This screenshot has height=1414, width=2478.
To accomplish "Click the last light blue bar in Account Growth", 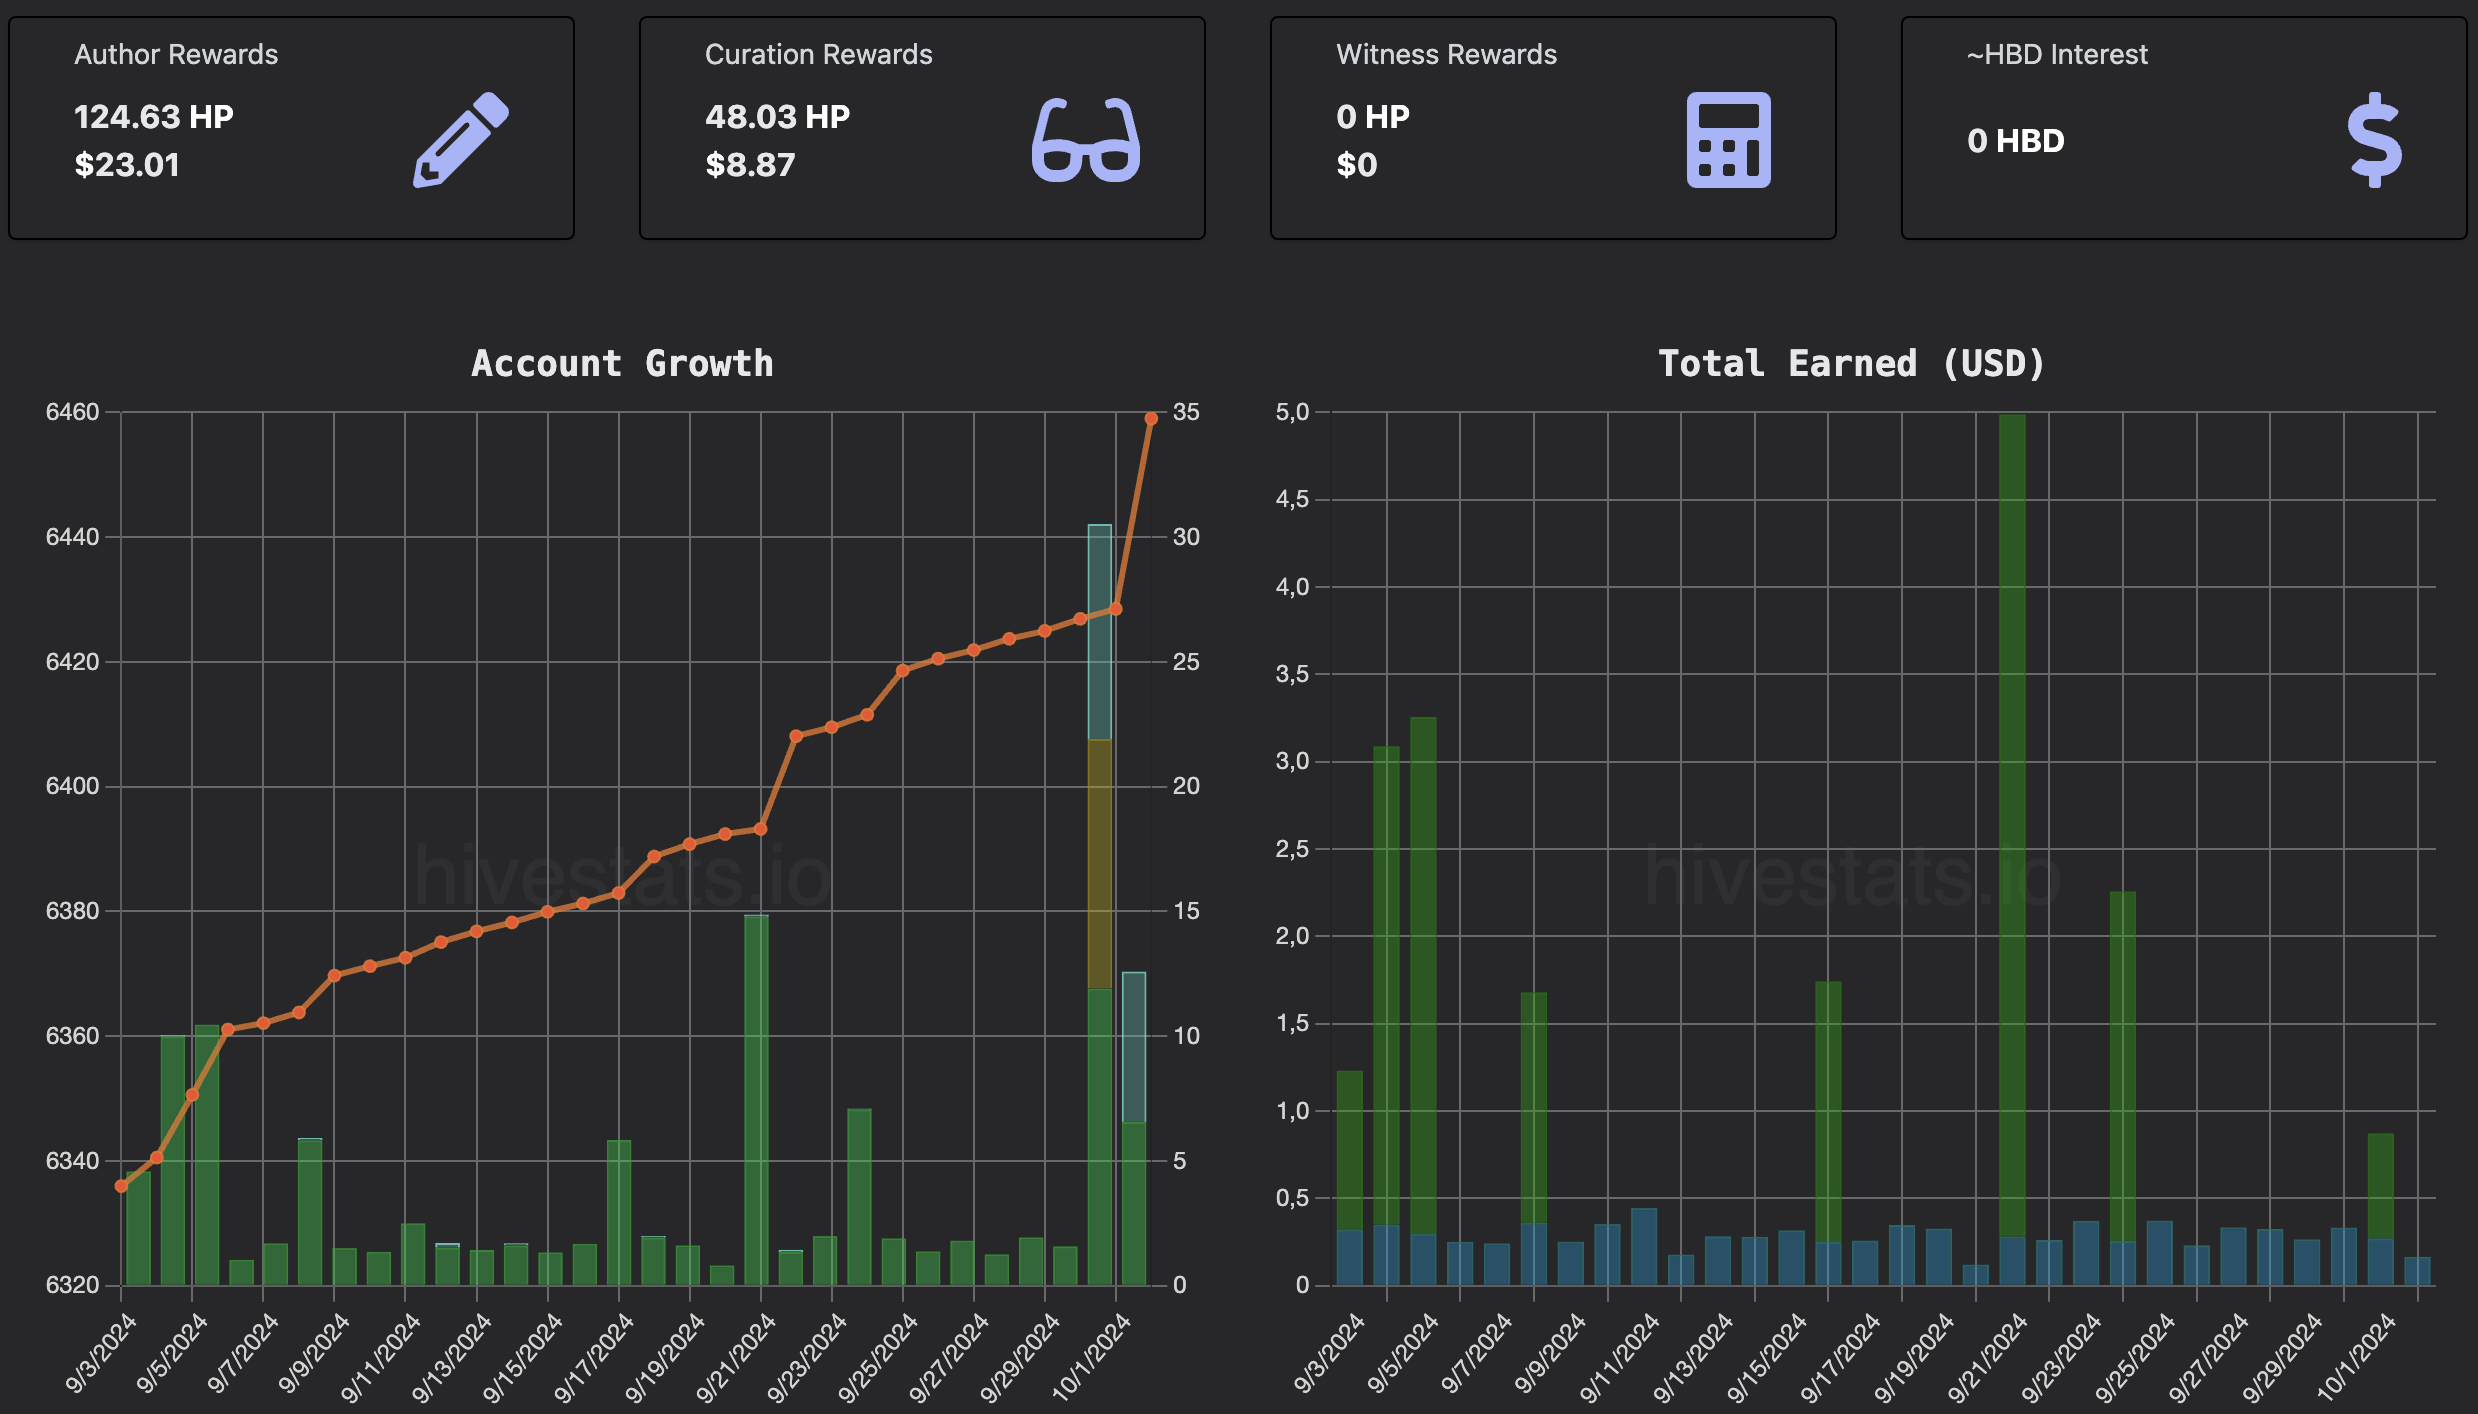I will click(1134, 1047).
